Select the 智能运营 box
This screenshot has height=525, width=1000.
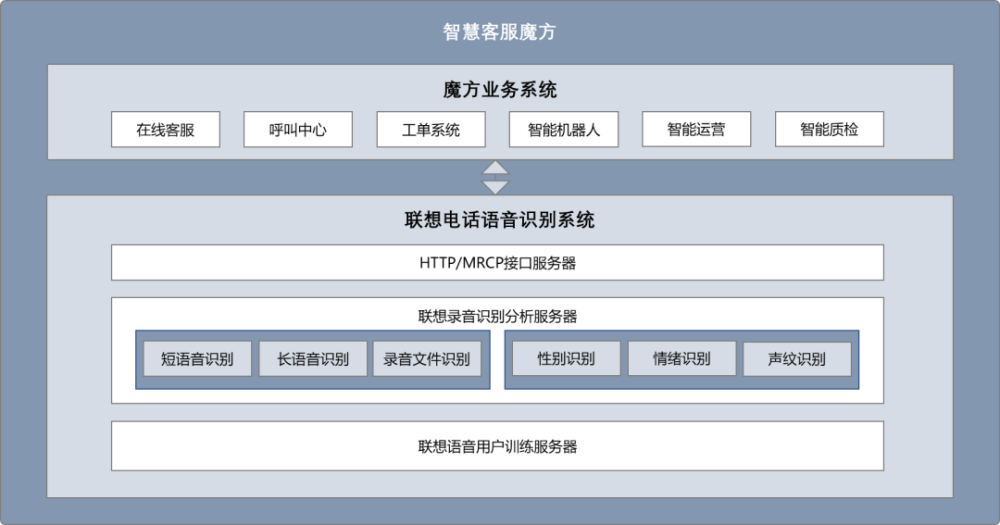[696, 129]
